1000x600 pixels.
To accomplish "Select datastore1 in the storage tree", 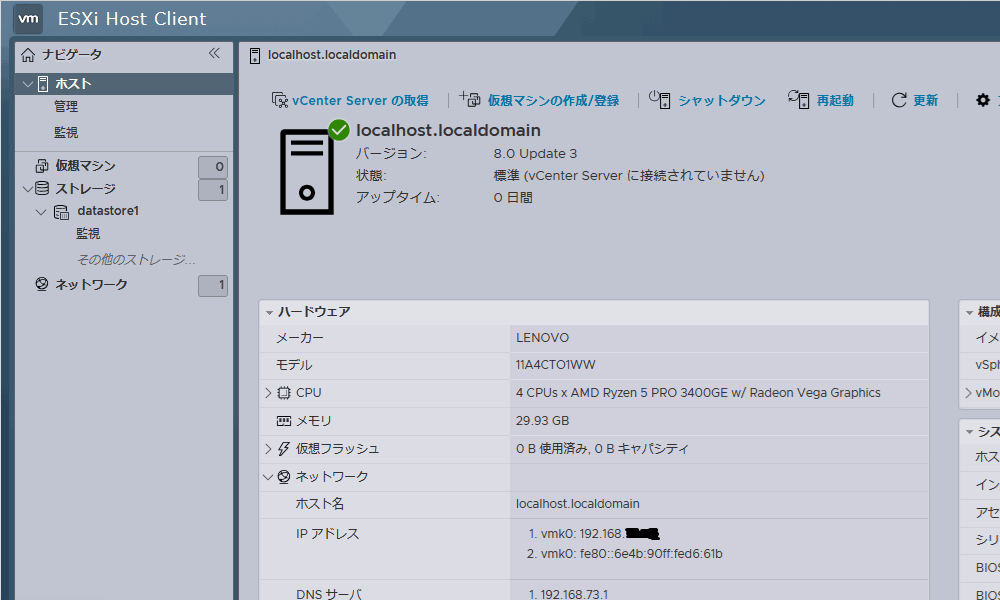I will point(108,211).
